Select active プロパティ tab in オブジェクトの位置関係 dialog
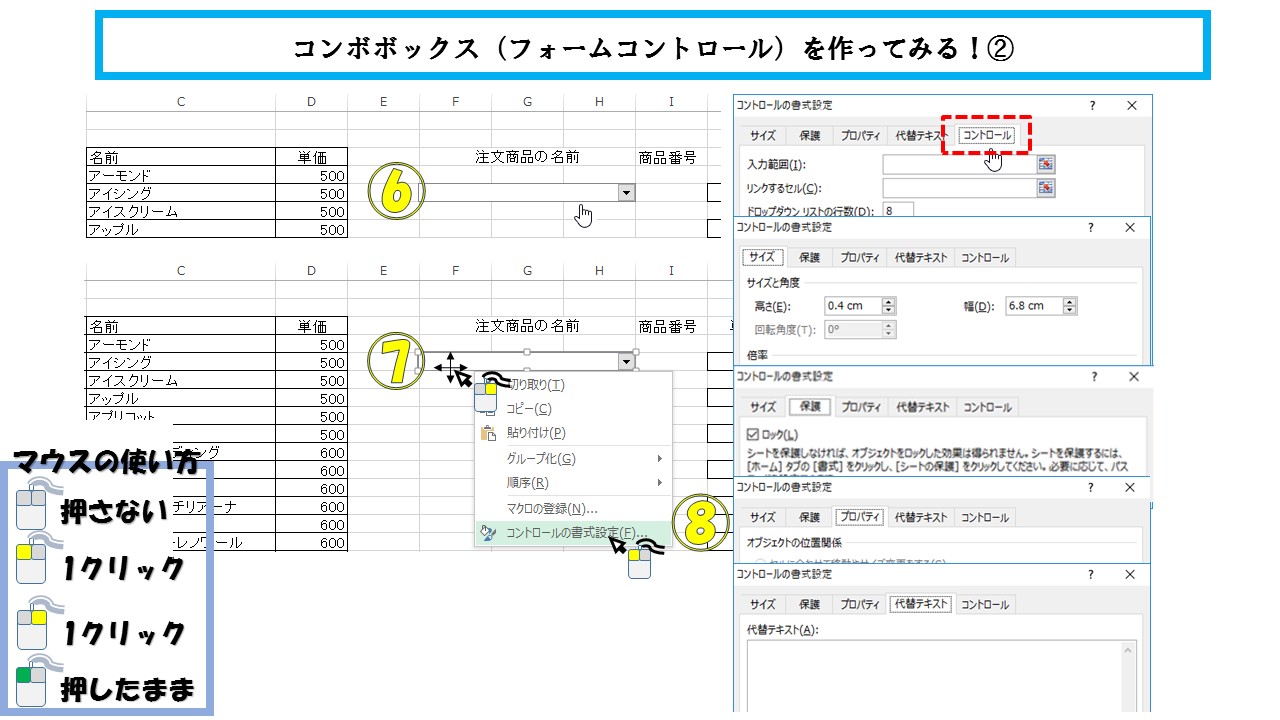 point(860,517)
